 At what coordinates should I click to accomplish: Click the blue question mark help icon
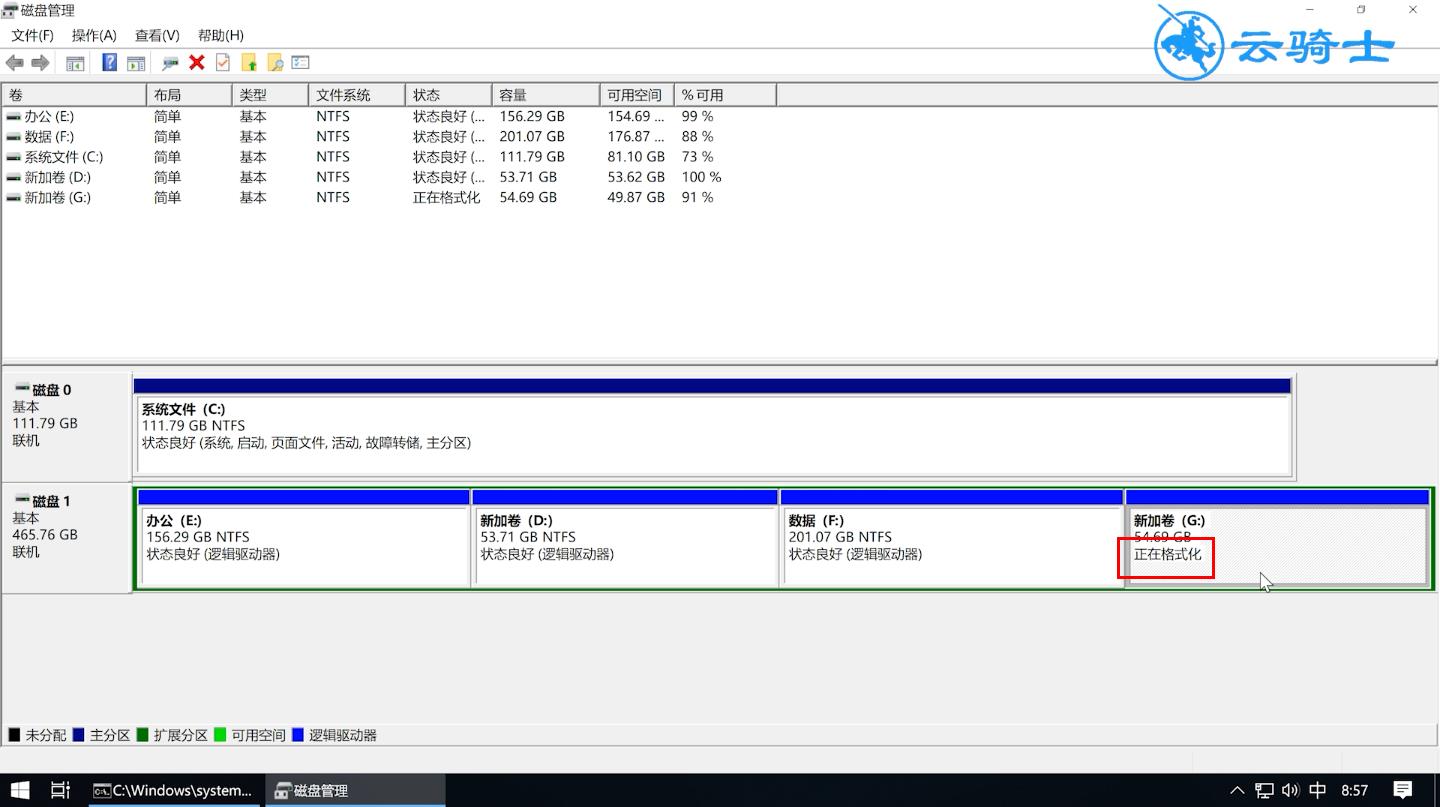click(110, 63)
